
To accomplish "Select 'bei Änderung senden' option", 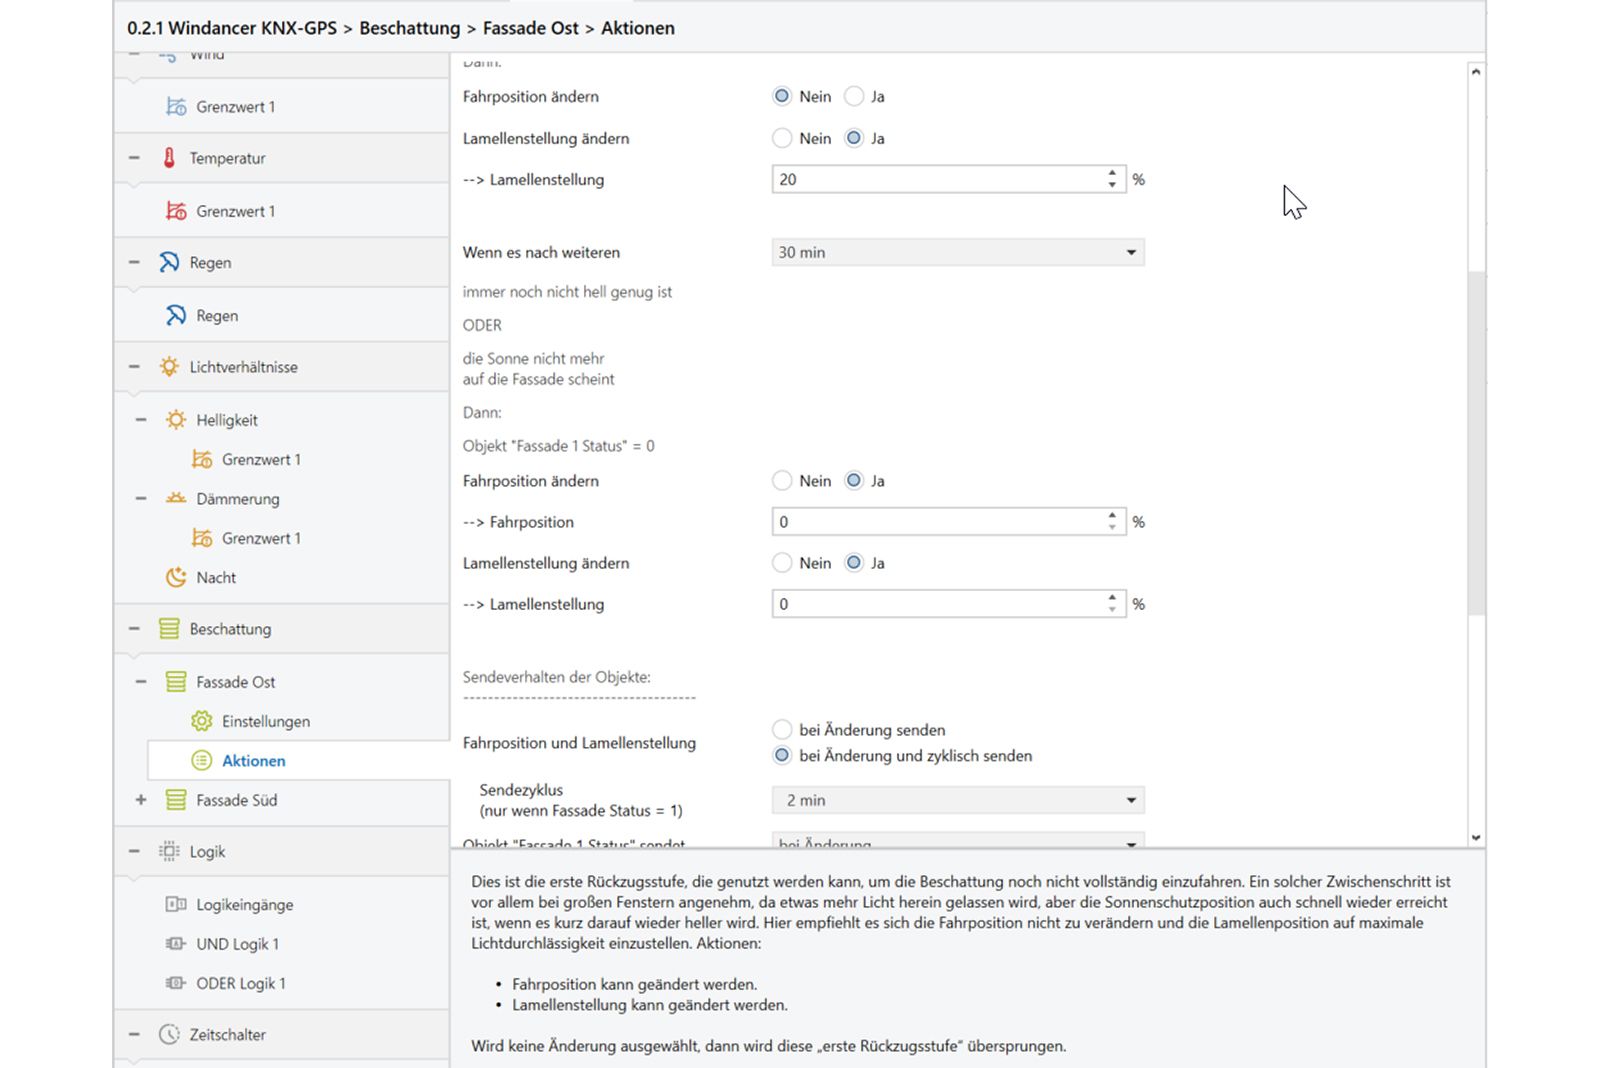I will [x=782, y=729].
